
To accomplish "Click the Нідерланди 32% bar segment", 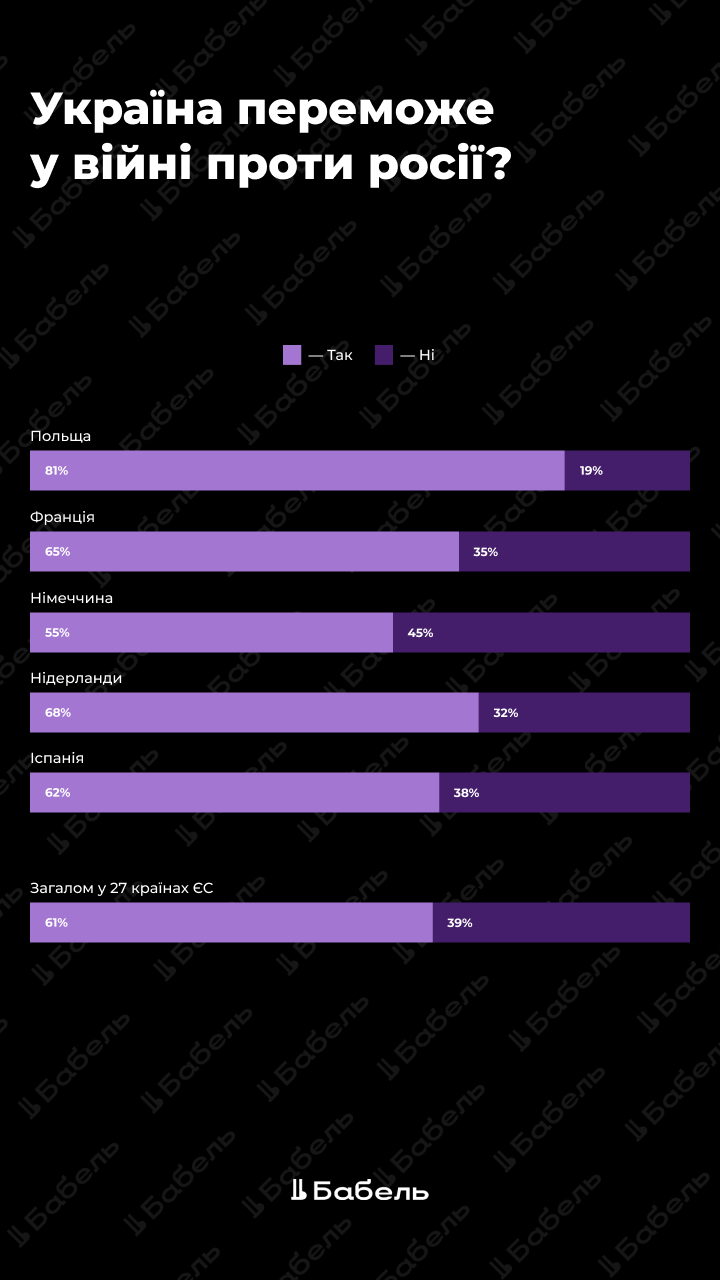I will click(x=584, y=713).
